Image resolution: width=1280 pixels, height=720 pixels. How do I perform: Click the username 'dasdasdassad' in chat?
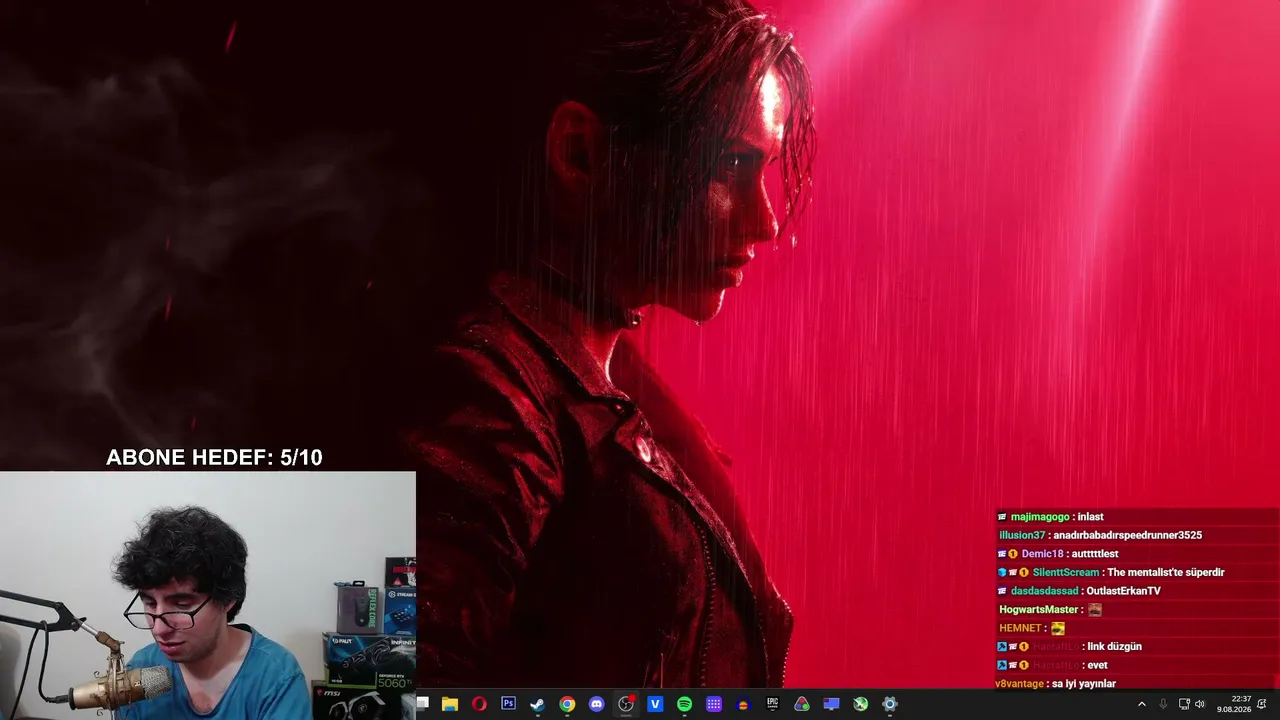1045,591
